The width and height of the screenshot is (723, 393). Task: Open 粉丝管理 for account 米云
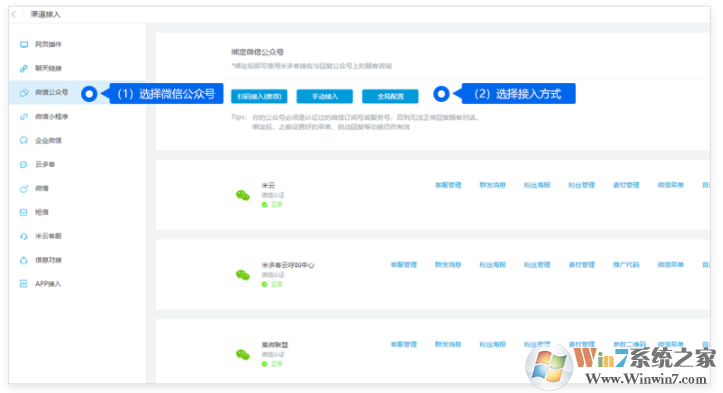click(581, 185)
